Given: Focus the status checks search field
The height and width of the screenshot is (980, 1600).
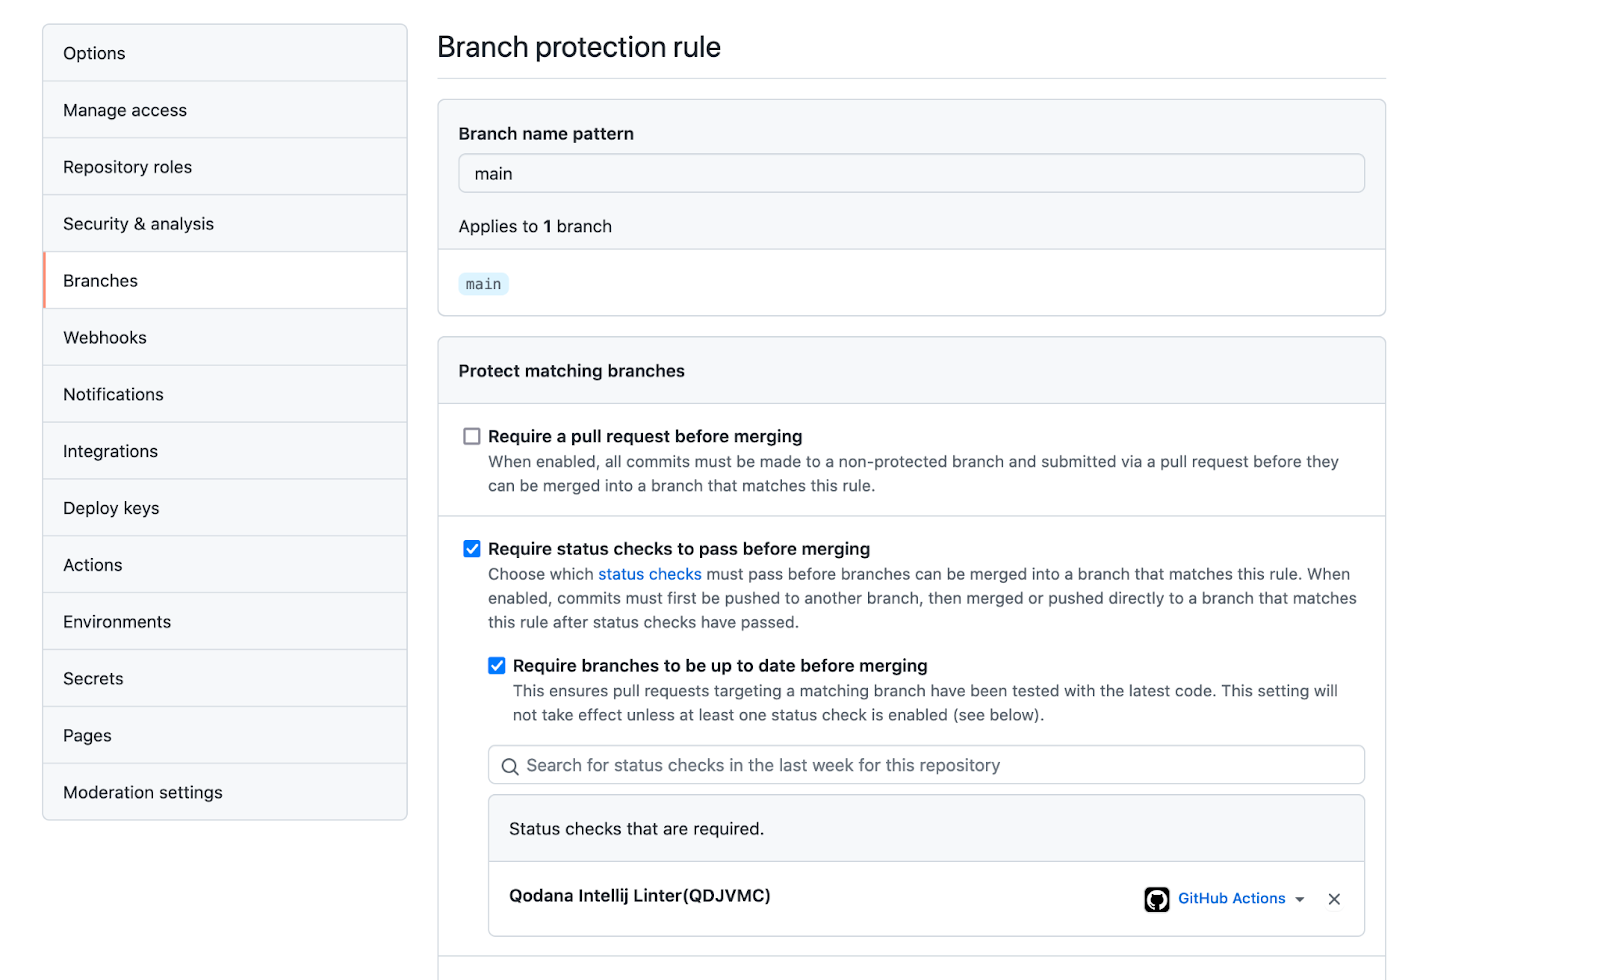Looking at the screenshot, I should click(x=926, y=765).
